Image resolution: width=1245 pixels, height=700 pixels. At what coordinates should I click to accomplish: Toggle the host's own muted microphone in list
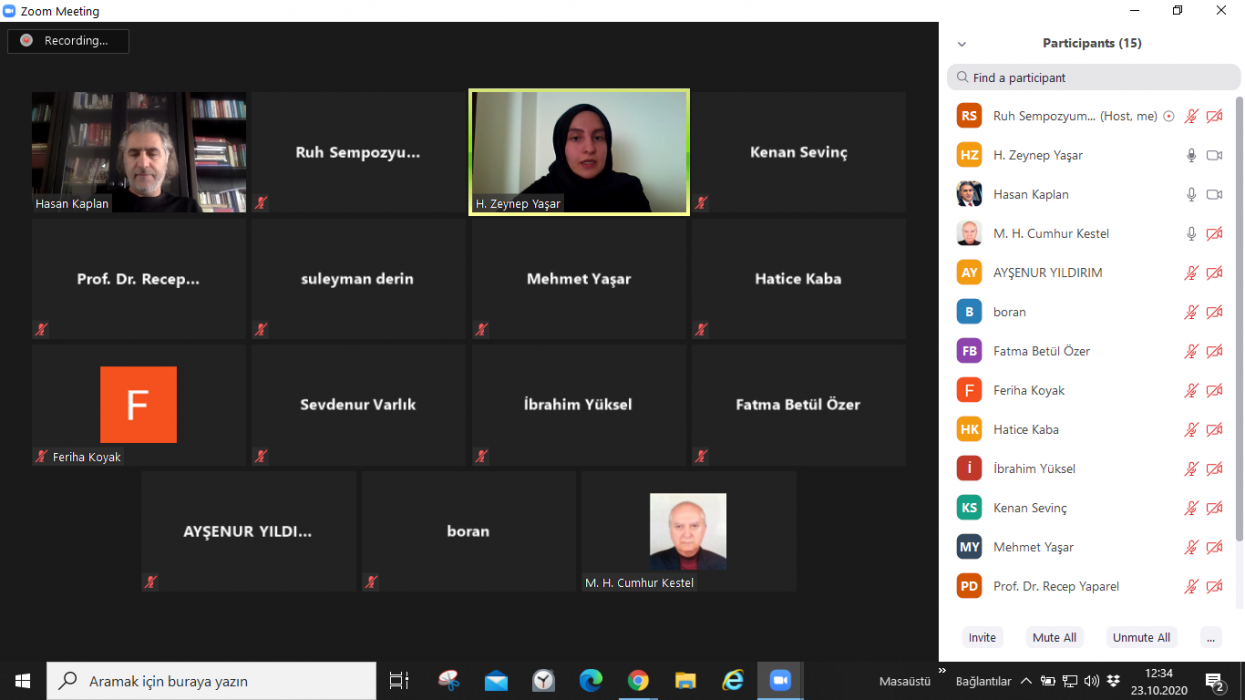click(1191, 116)
